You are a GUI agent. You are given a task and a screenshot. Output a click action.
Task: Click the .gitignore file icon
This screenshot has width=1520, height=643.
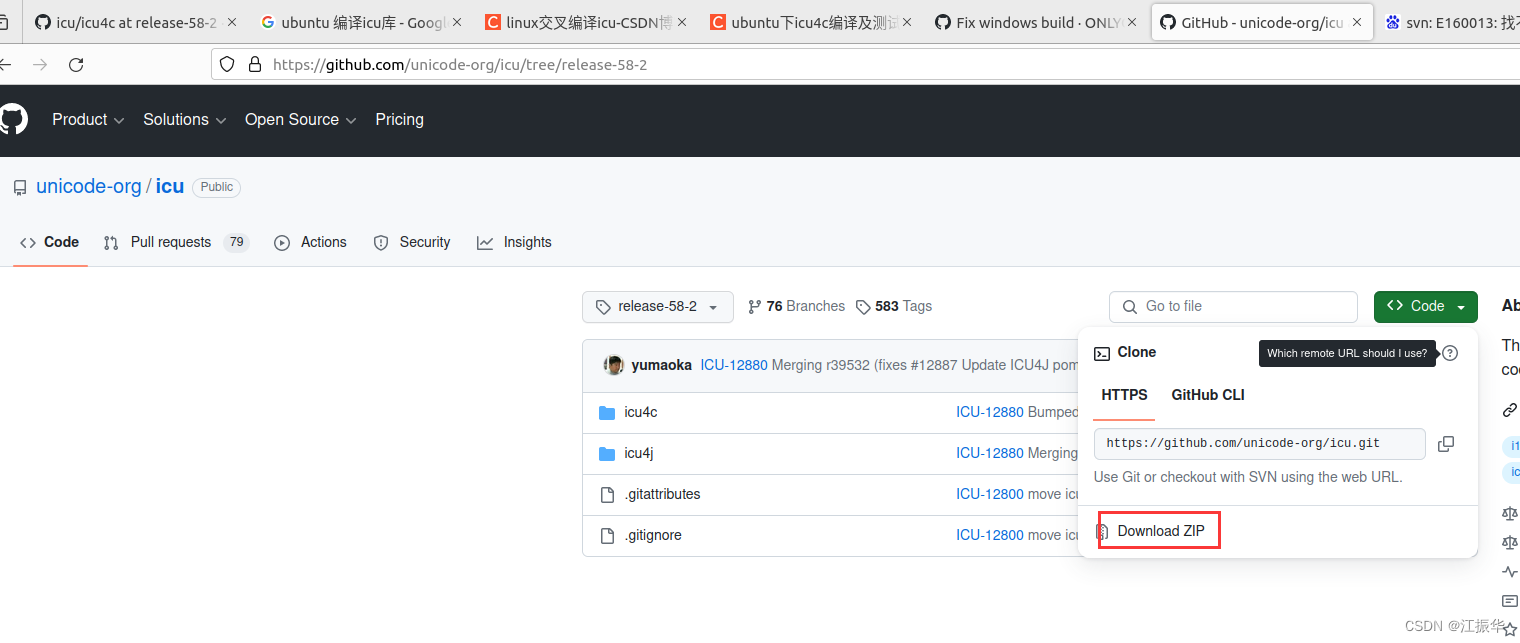pos(606,536)
